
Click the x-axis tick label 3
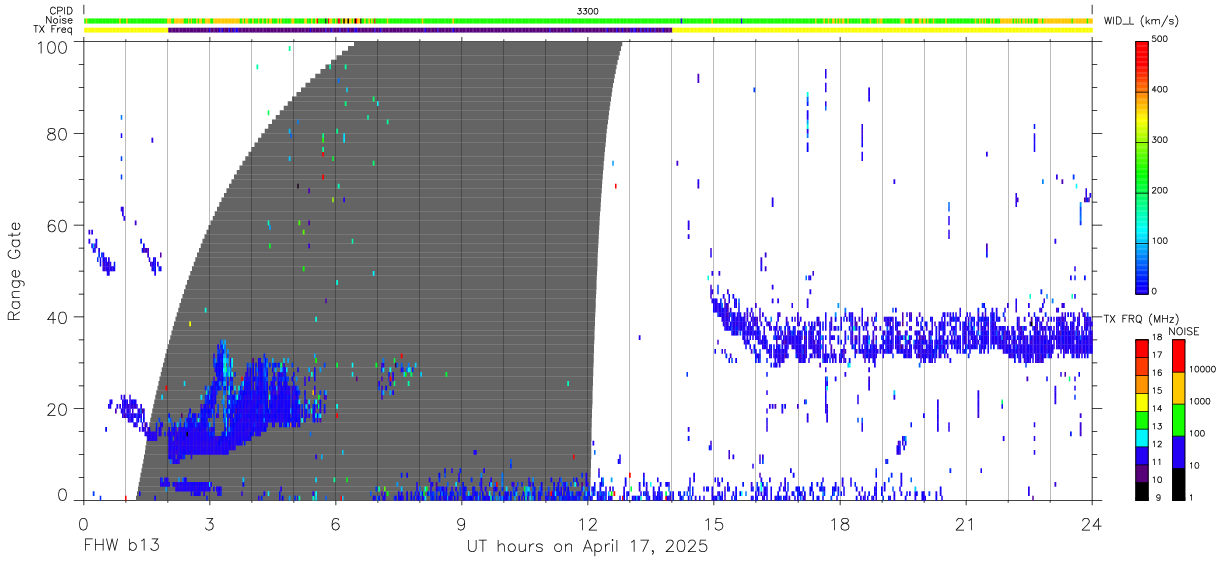point(209,526)
